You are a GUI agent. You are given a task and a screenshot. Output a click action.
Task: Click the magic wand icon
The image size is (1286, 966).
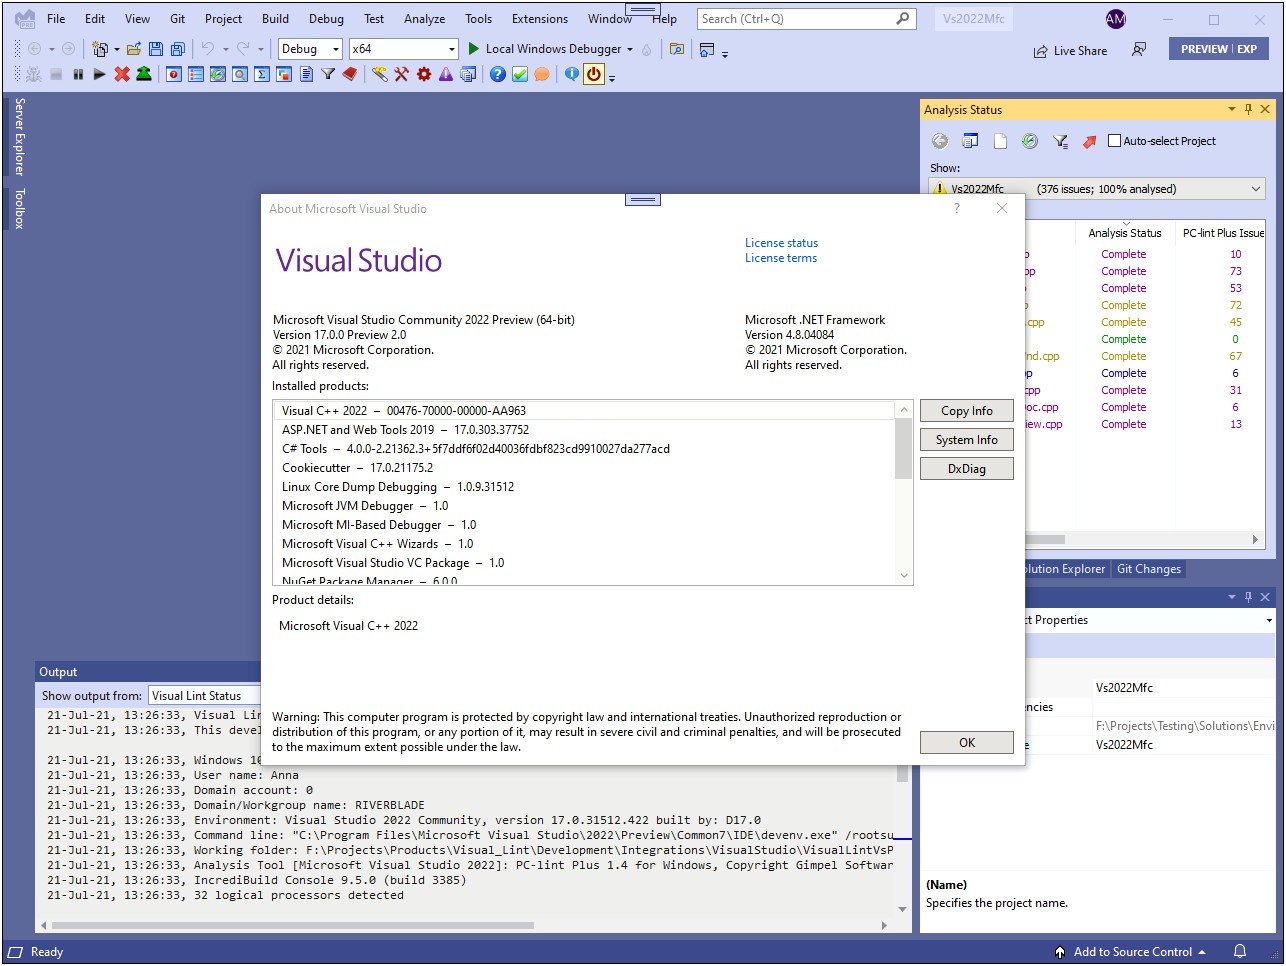(x=380, y=74)
